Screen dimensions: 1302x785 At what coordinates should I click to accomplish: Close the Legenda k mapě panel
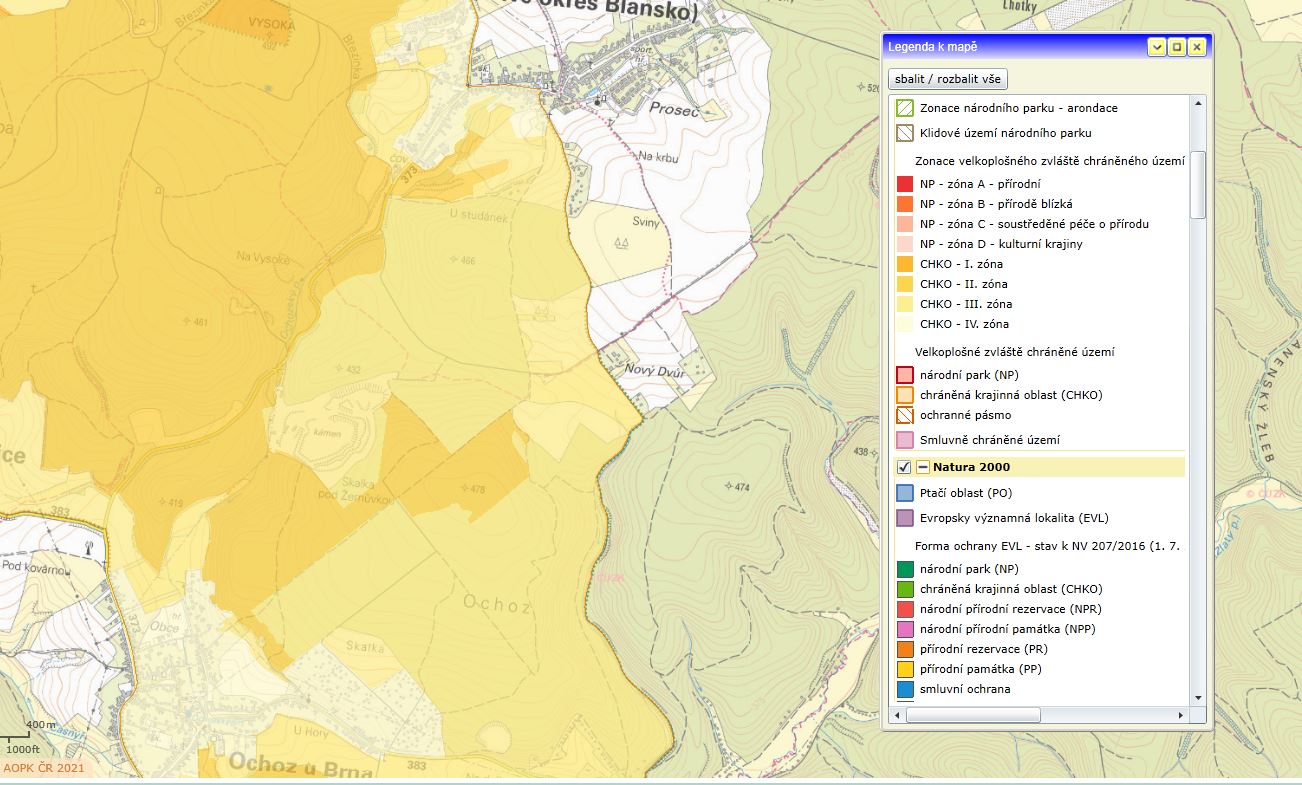pos(1196,47)
